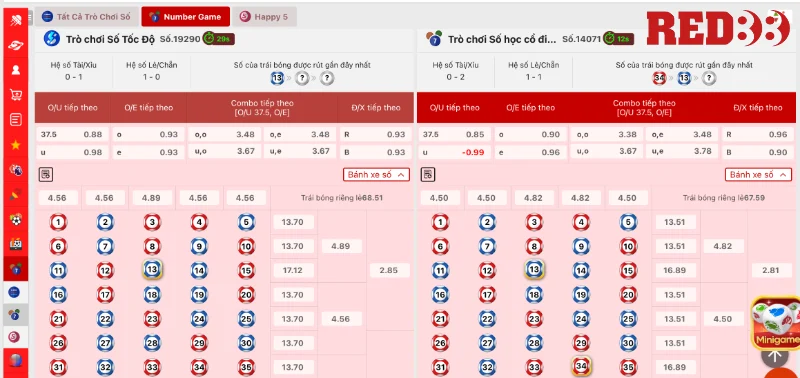800x378 pixels.
Task: Open bet list icon in Tốc Độ game
Action: pyautogui.click(x=46, y=174)
